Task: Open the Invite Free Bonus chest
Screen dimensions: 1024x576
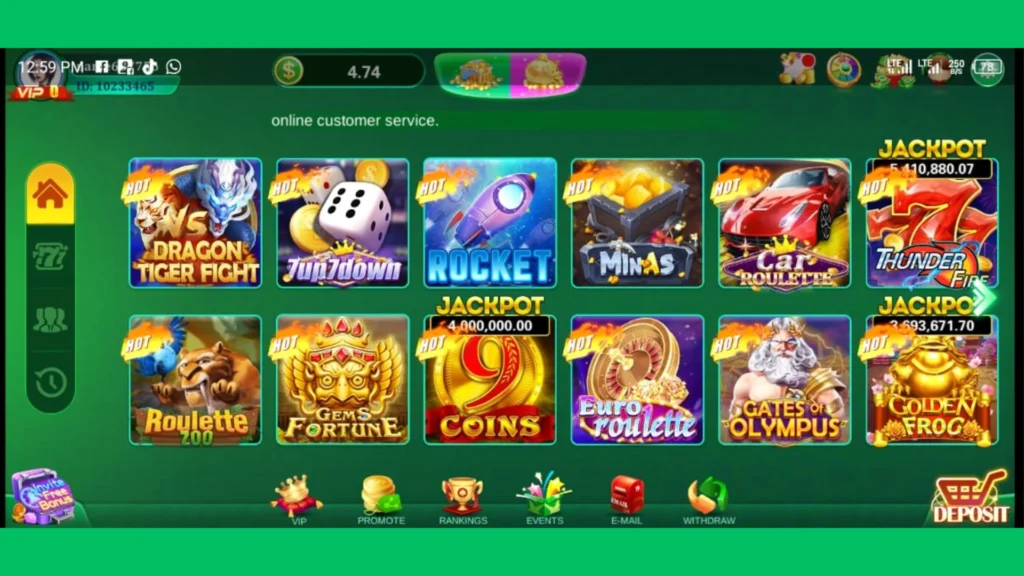Action: [43, 496]
